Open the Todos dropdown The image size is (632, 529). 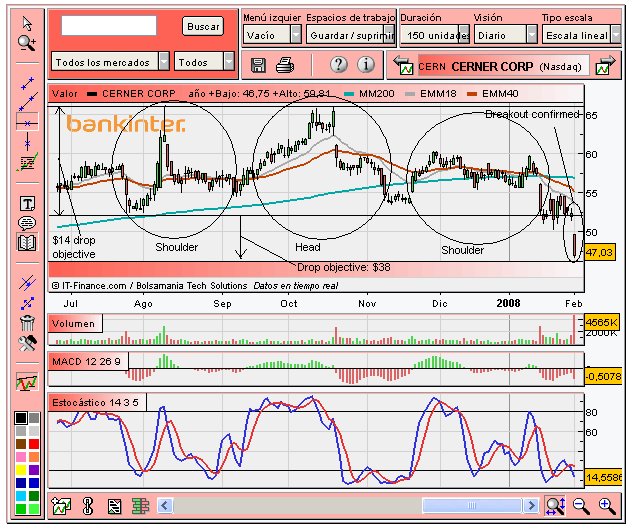[x=204, y=62]
